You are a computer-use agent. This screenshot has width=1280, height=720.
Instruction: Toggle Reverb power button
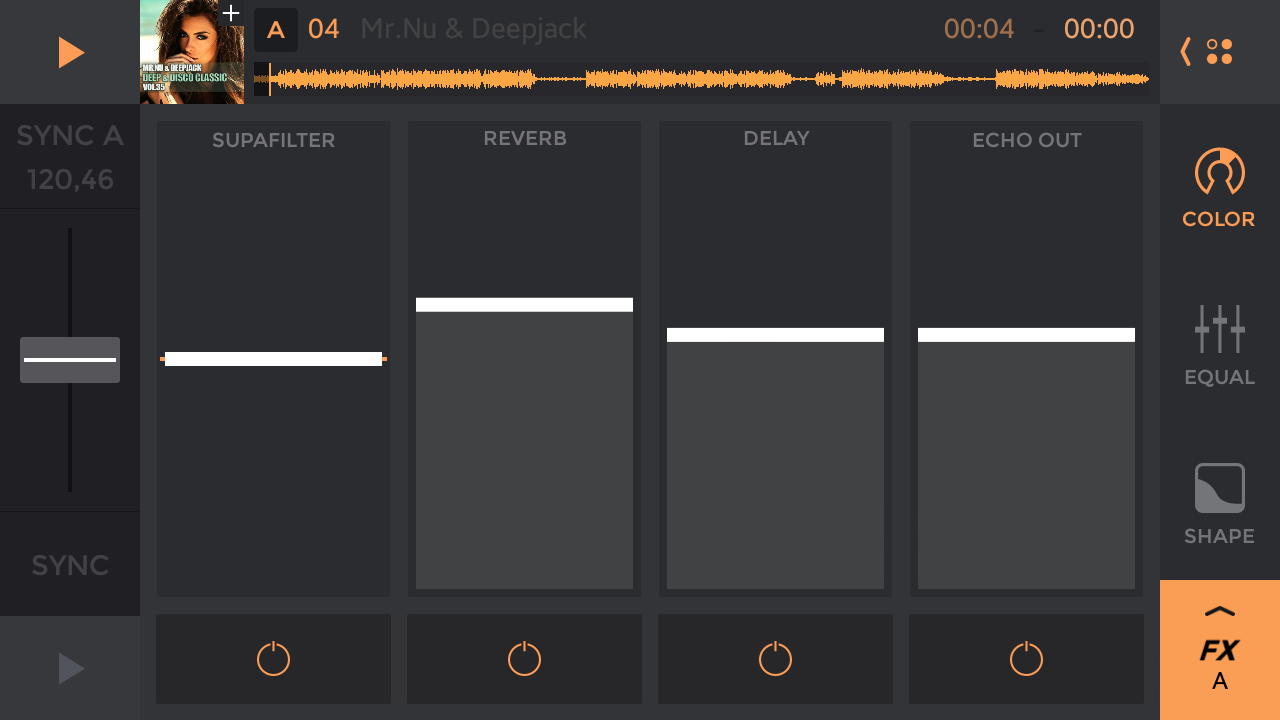pos(524,659)
